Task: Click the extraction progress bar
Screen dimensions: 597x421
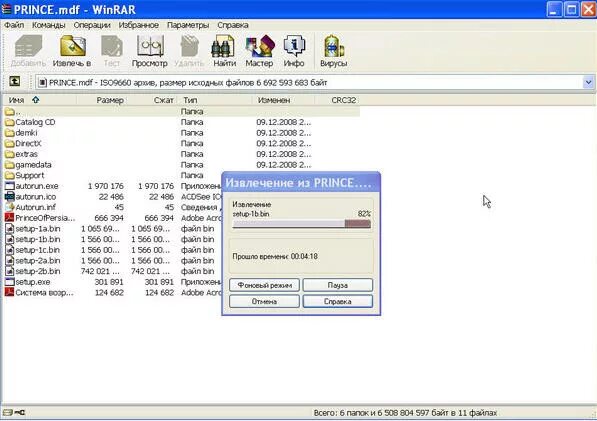Action: coord(301,224)
